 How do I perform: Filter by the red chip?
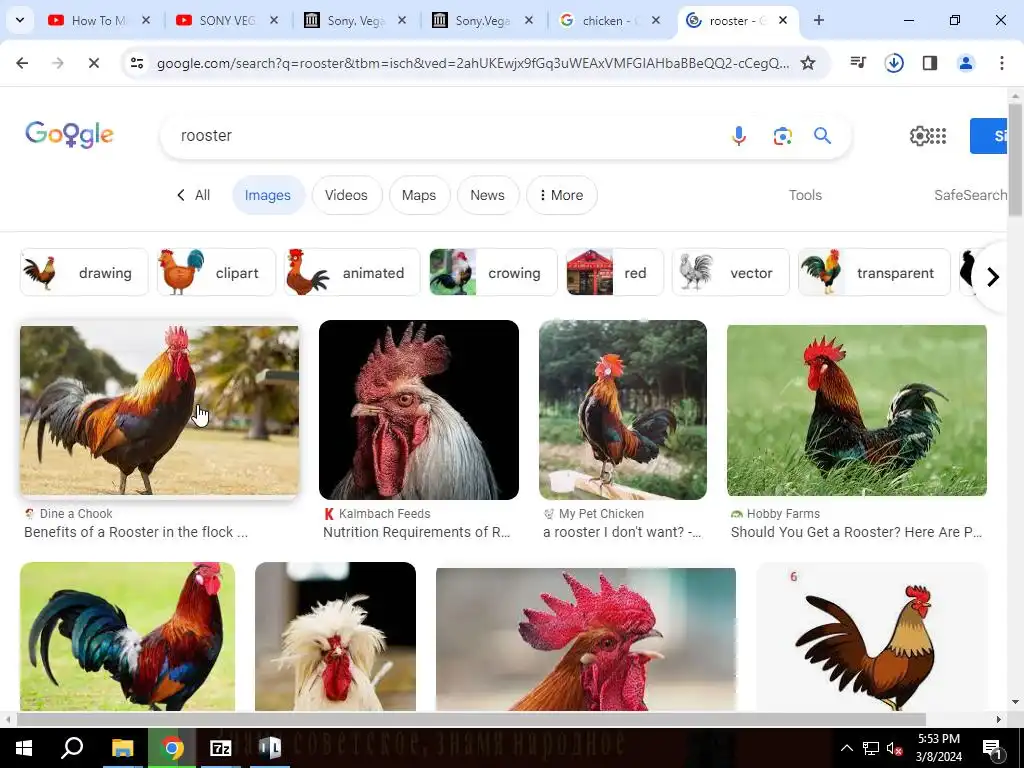click(x=615, y=272)
